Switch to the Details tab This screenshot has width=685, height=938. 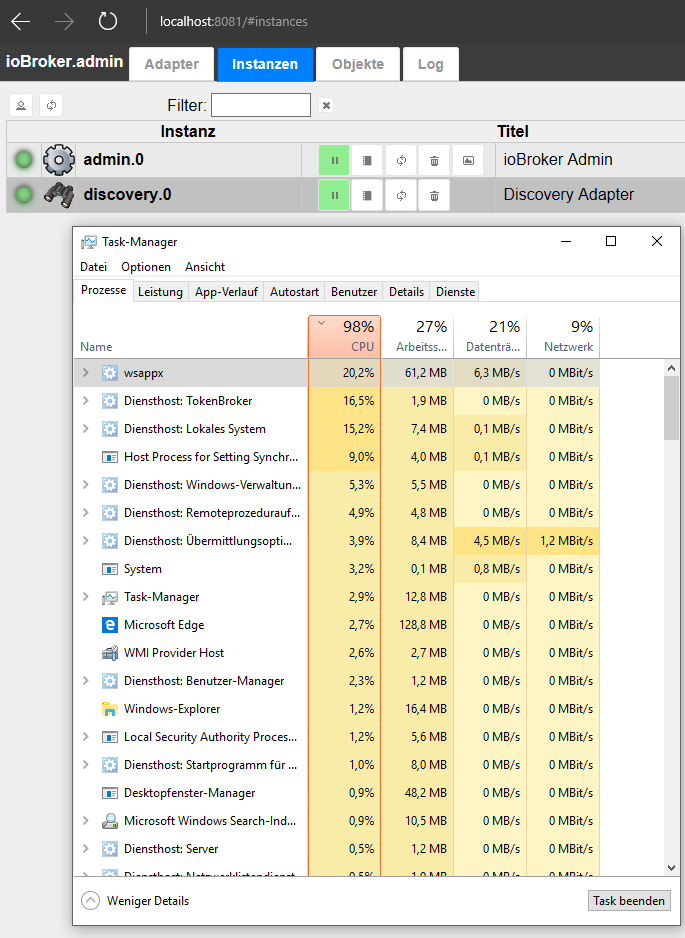pos(406,292)
